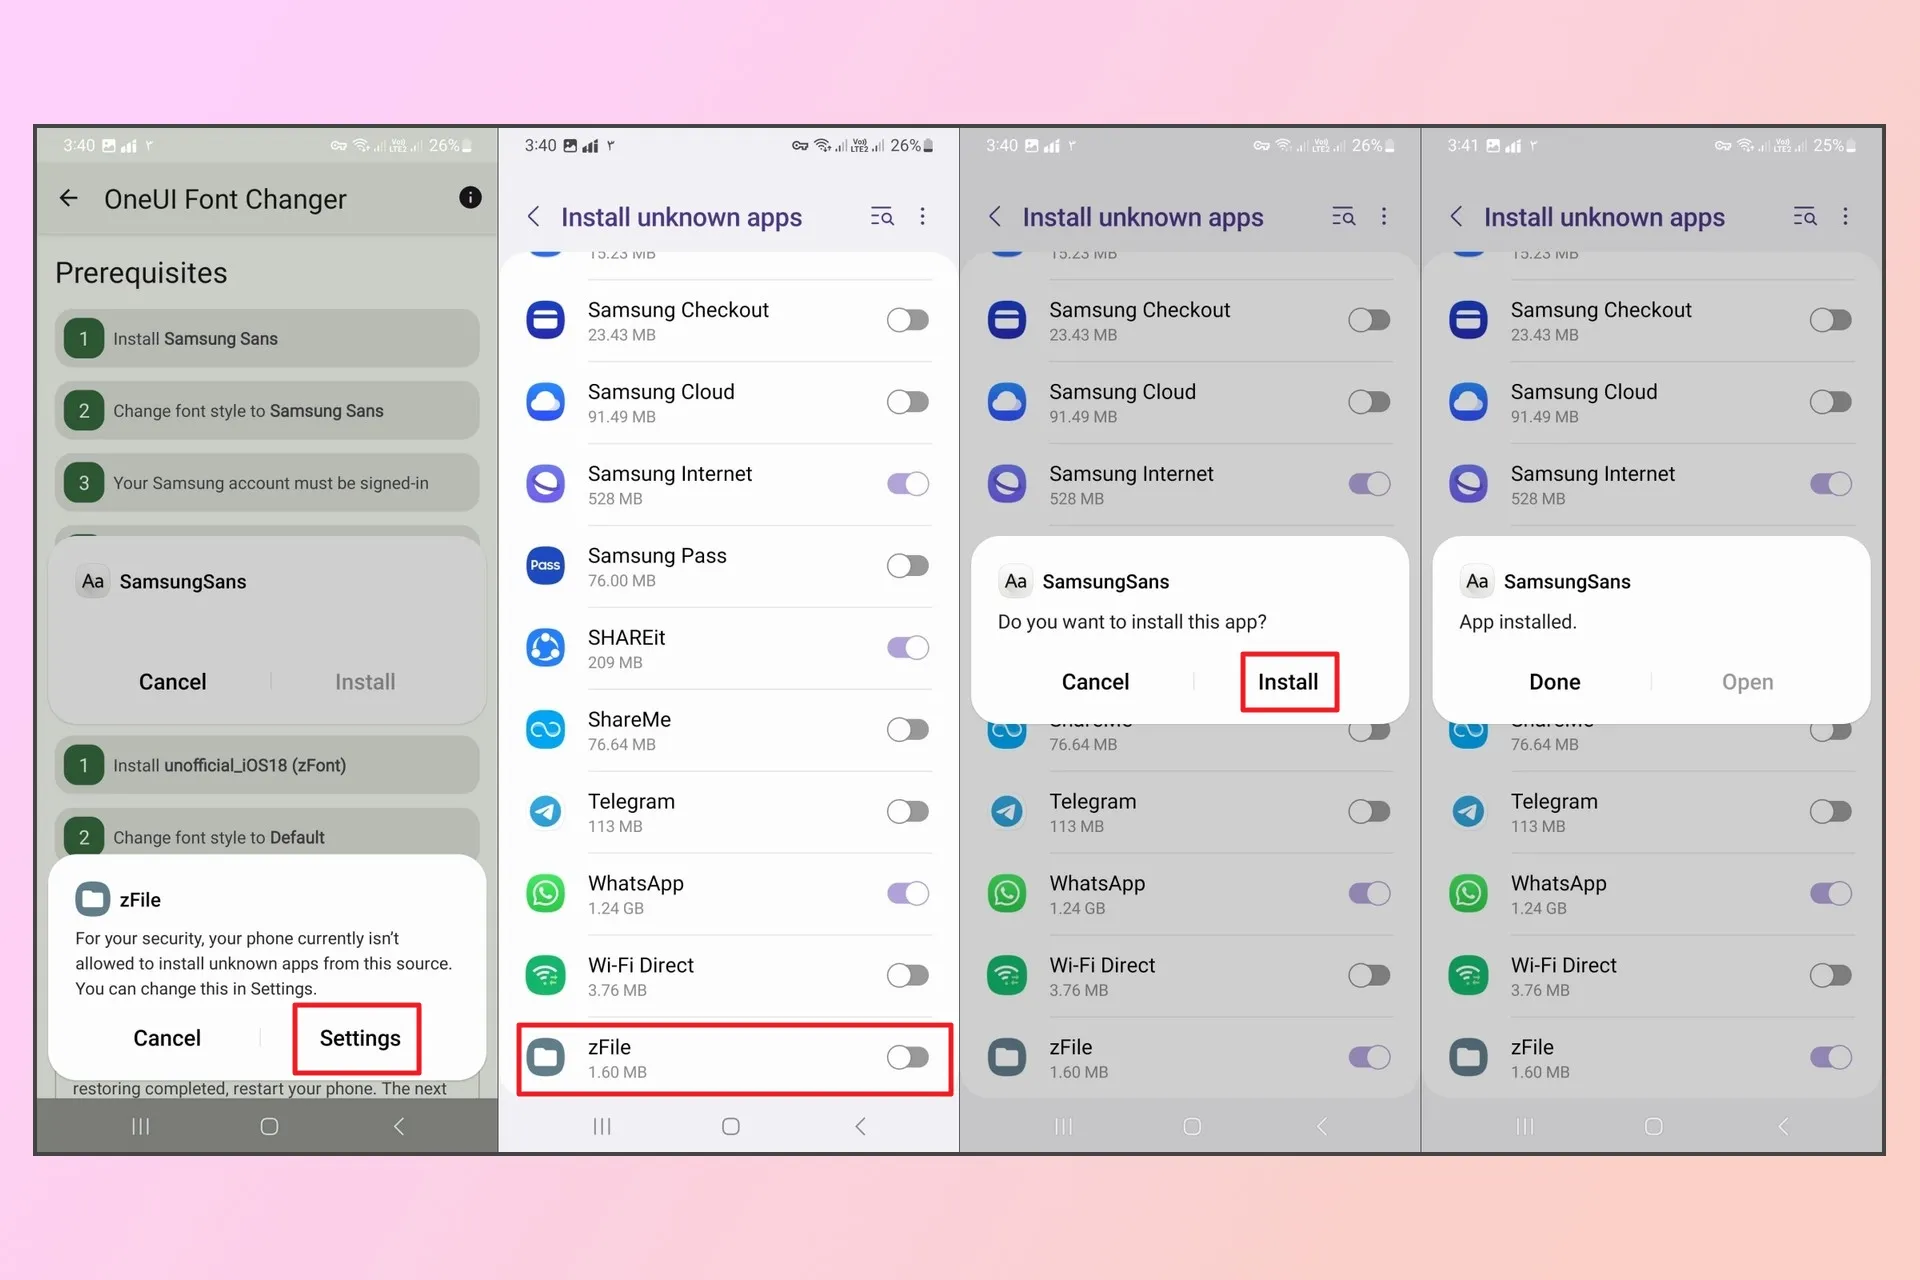
Task: Tap the Recents navigation button on the undimmed screen
Action: (602, 1127)
